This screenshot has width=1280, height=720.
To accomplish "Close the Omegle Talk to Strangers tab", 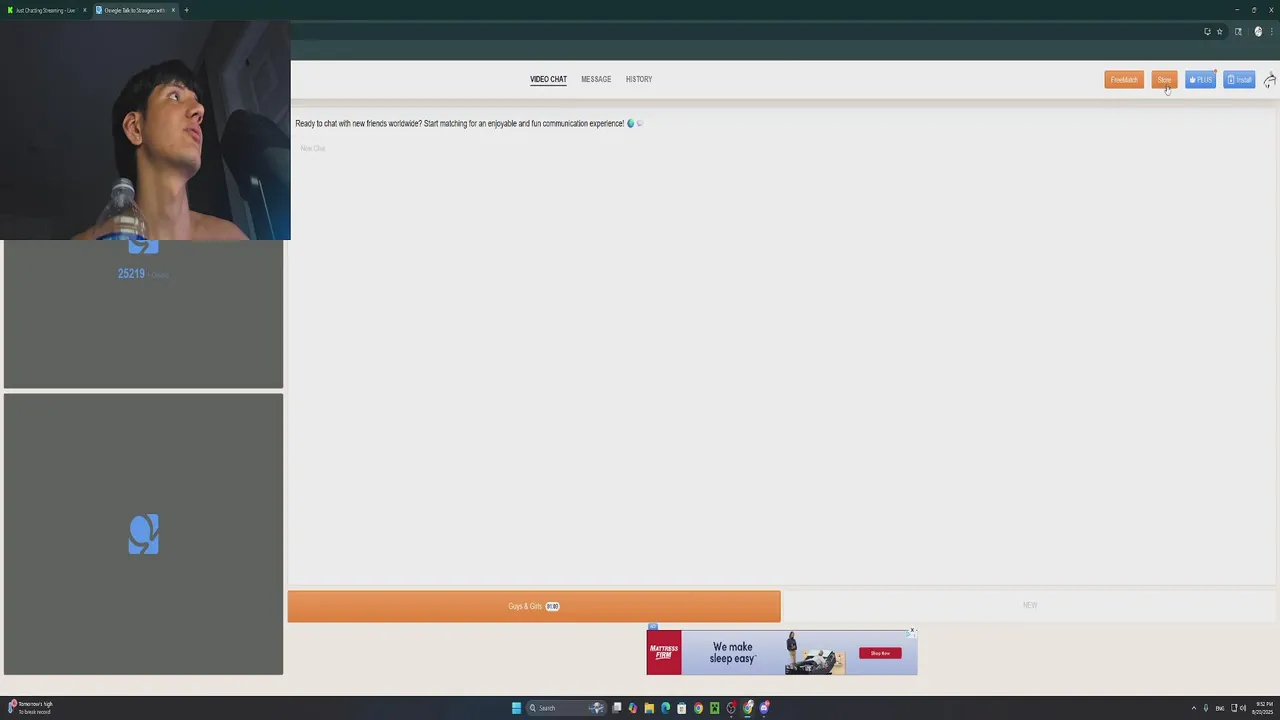I will 173,10.
